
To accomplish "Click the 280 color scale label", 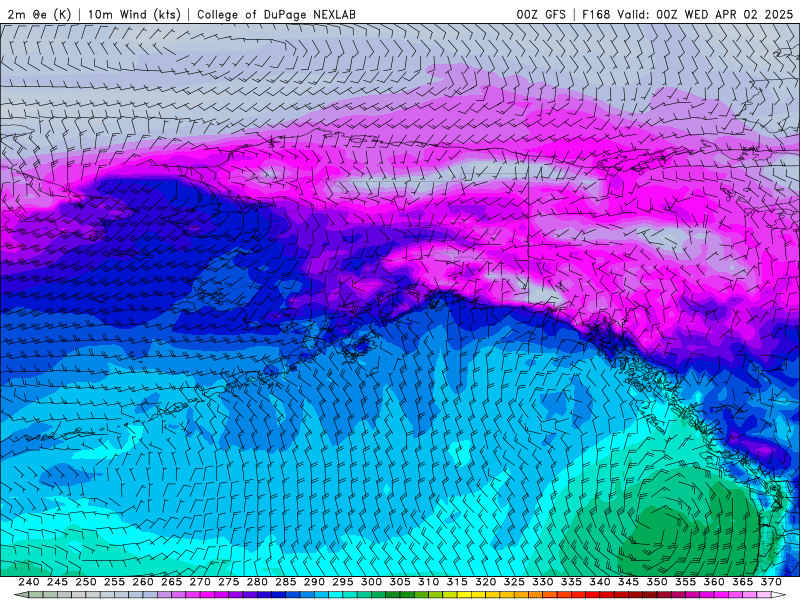I will coord(257,582).
